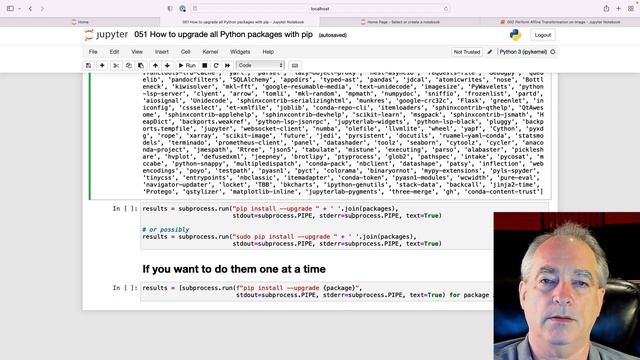640x360 pixels.
Task: Open the Edit menu
Action: (114, 52)
